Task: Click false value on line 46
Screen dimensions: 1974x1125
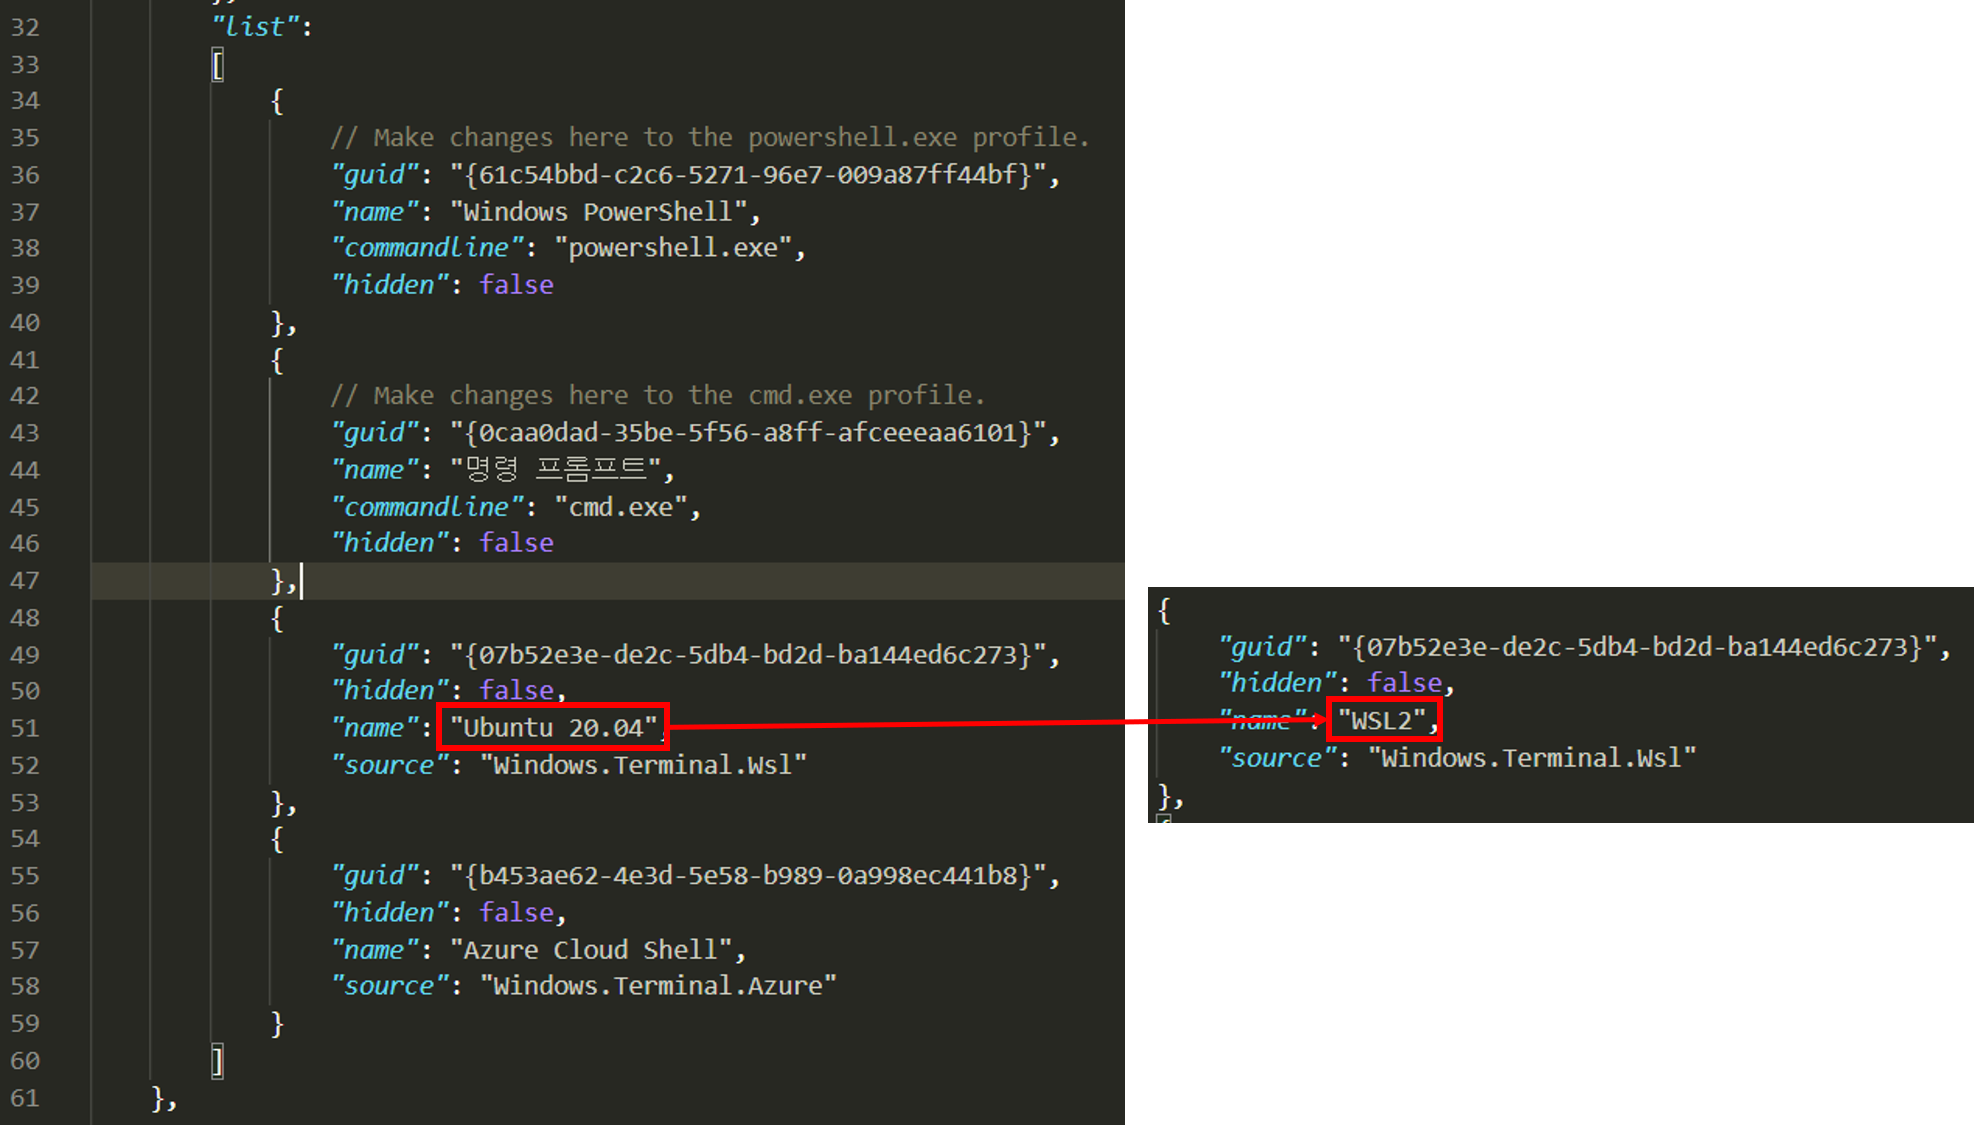Action: (x=516, y=543)
